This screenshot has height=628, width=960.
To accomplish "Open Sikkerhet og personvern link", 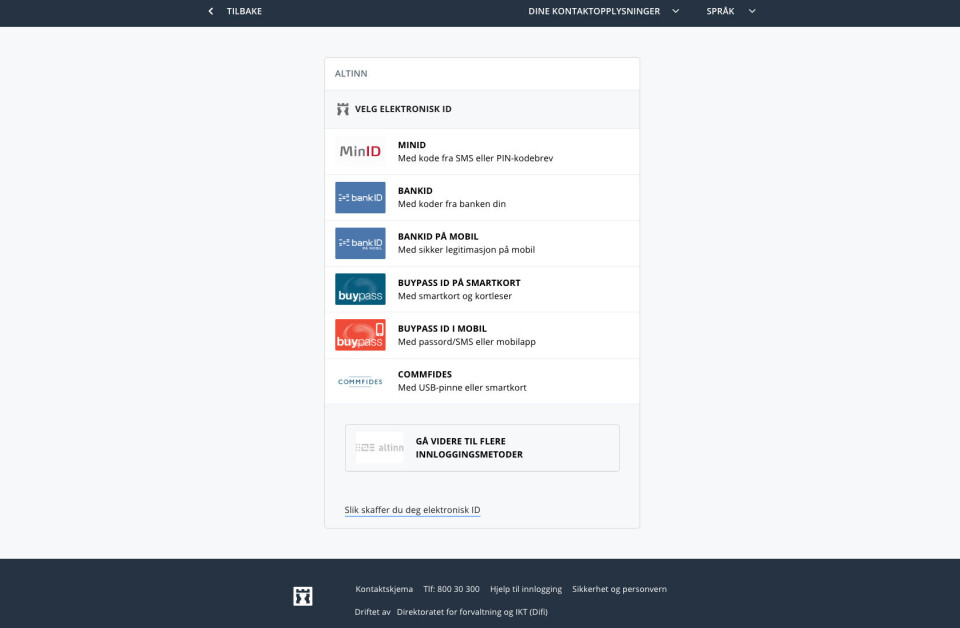I will pos(619,589).
